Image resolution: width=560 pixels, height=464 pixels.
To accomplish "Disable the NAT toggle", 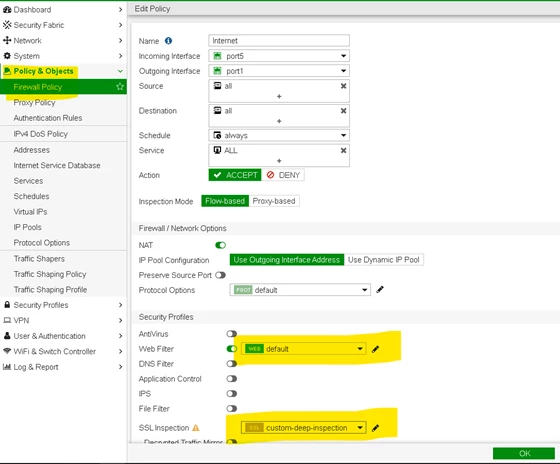I will pyautogui.click(x=220, y=245).
